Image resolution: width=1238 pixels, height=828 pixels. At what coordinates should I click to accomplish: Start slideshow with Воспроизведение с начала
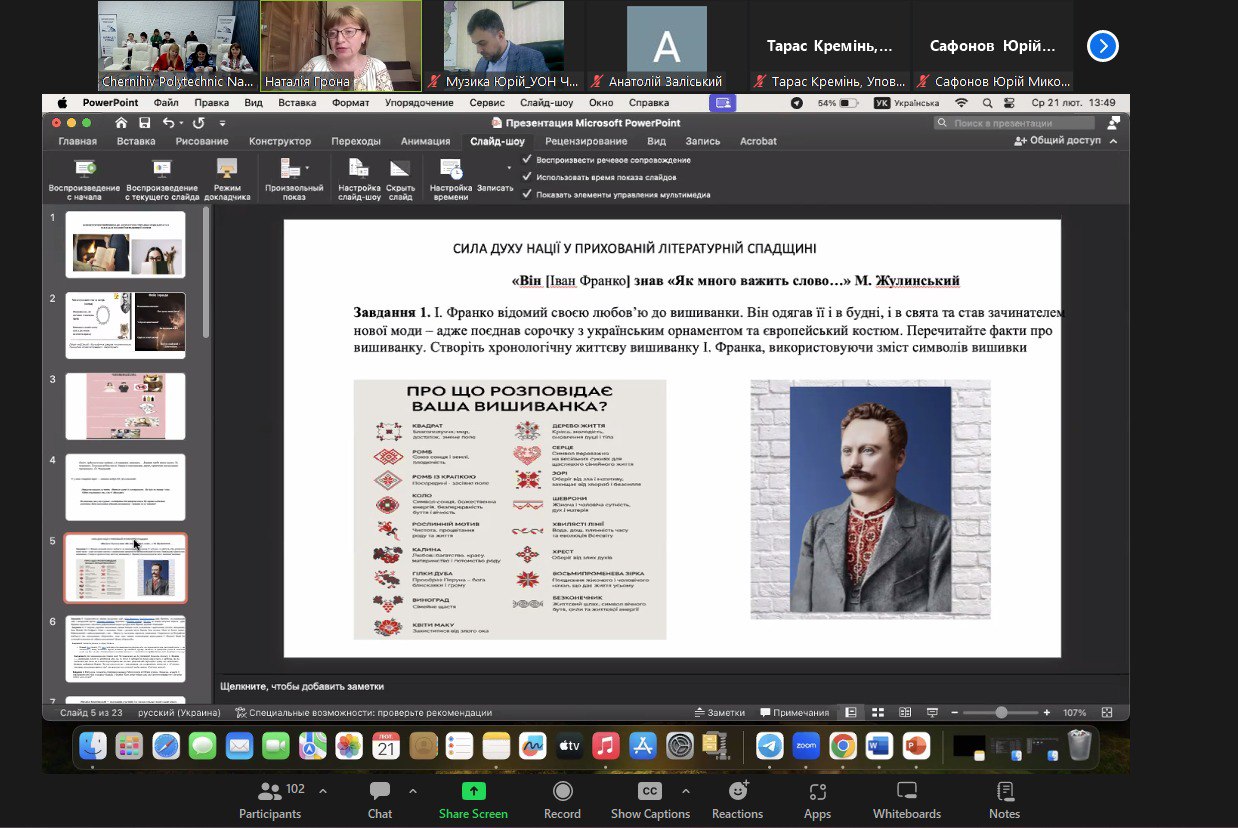coord(84,170)
